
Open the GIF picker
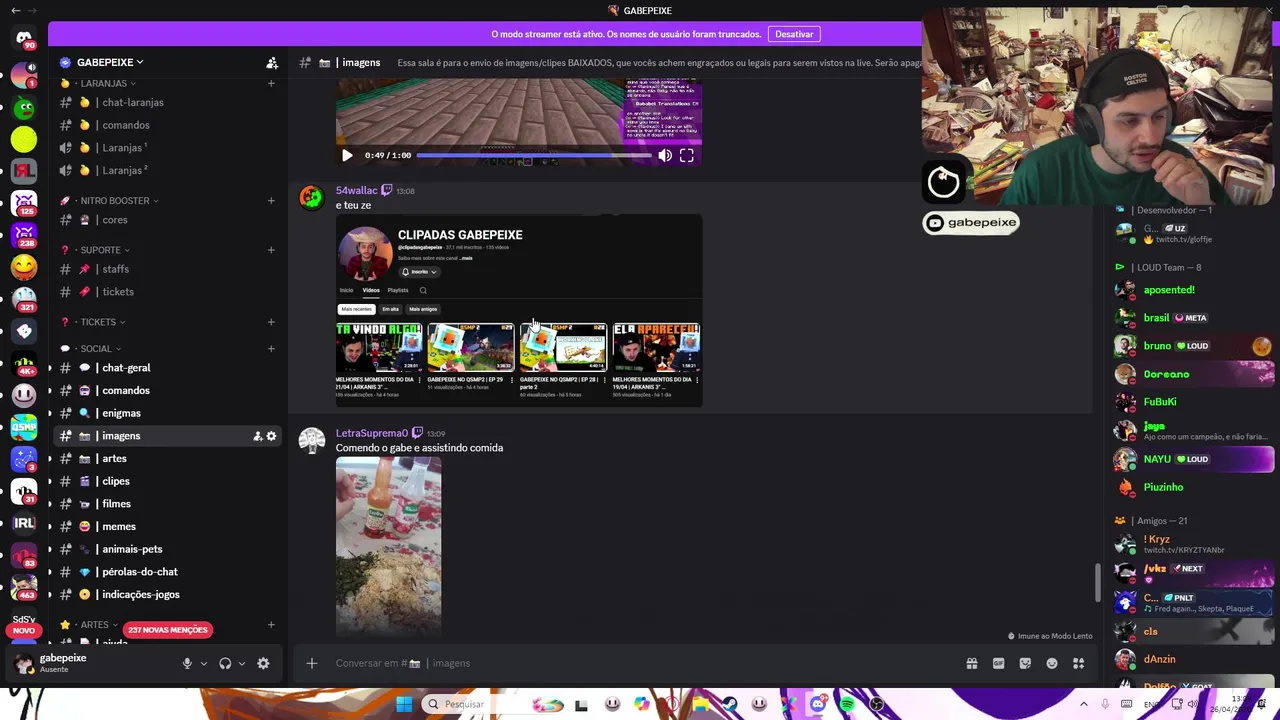click(x=998, y=663)
